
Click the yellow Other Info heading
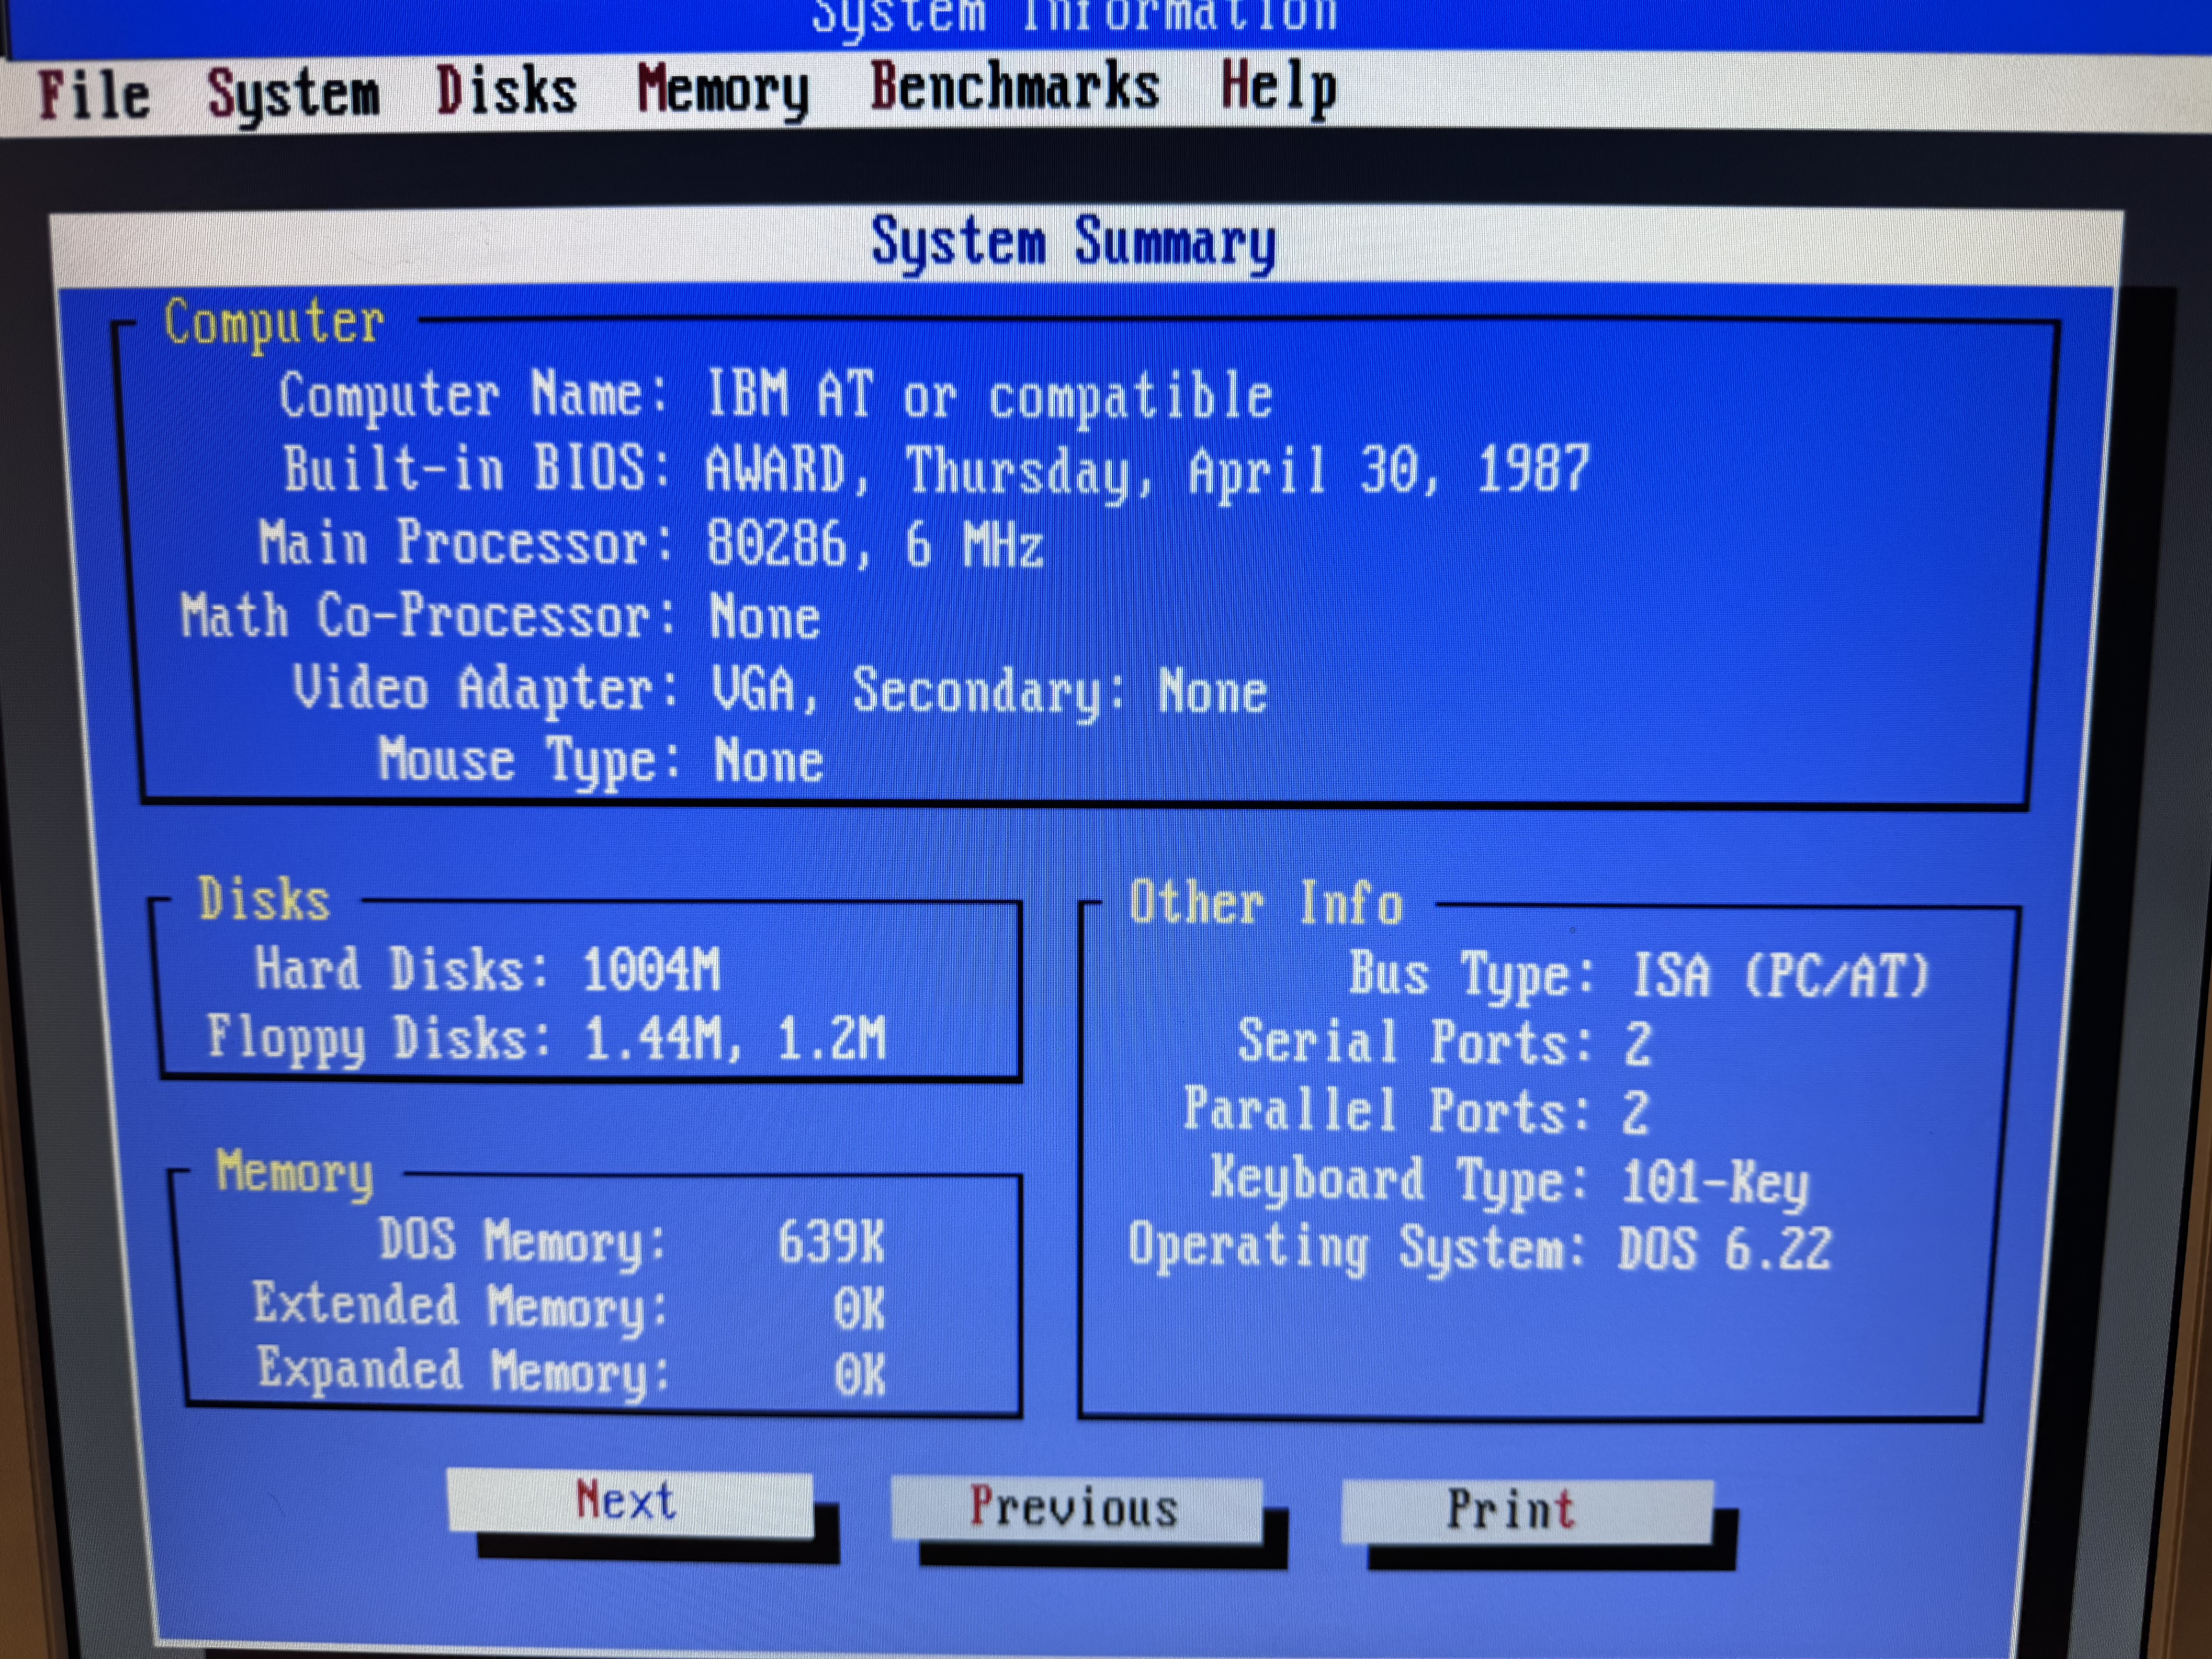1267,903
